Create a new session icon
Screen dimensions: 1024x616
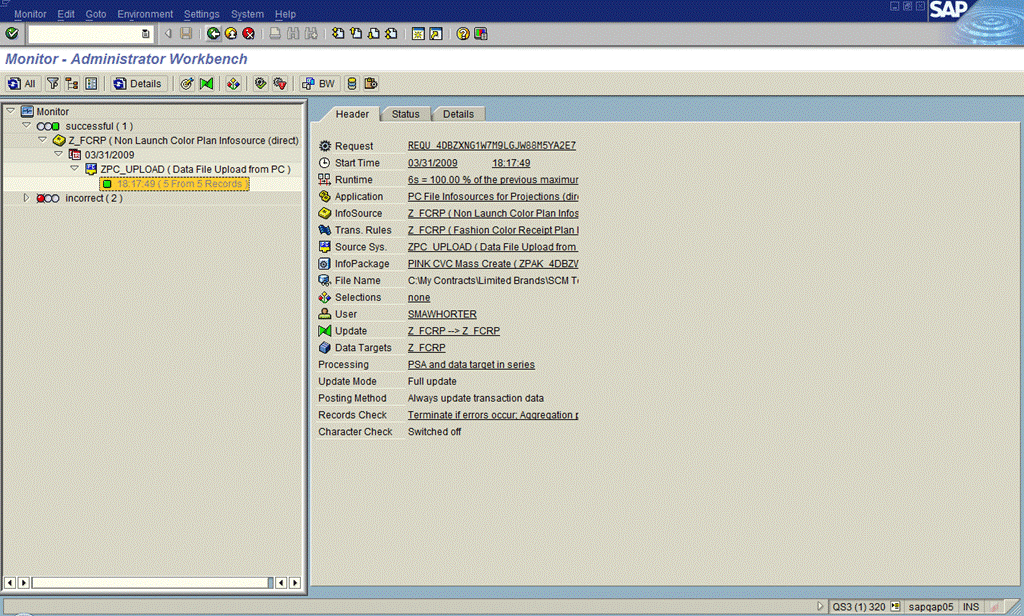418,33
